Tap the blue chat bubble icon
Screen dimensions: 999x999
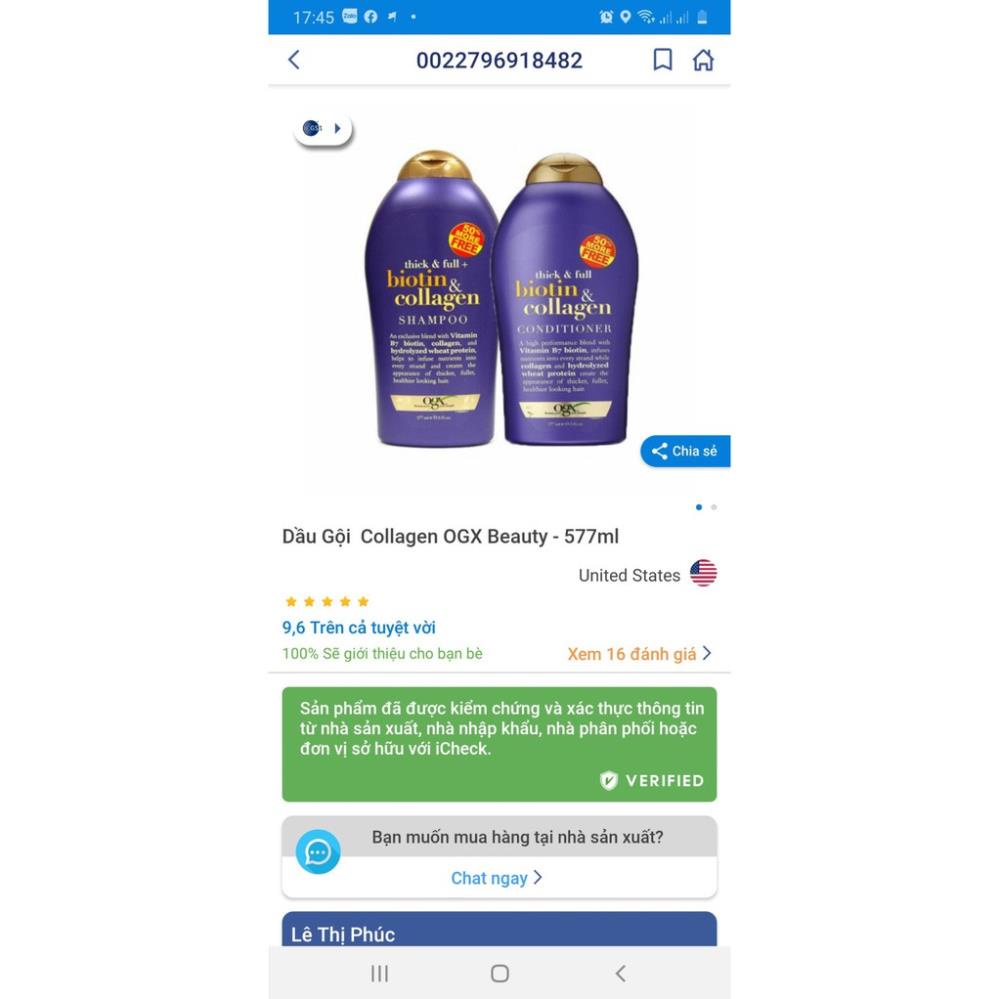(318, 852)
